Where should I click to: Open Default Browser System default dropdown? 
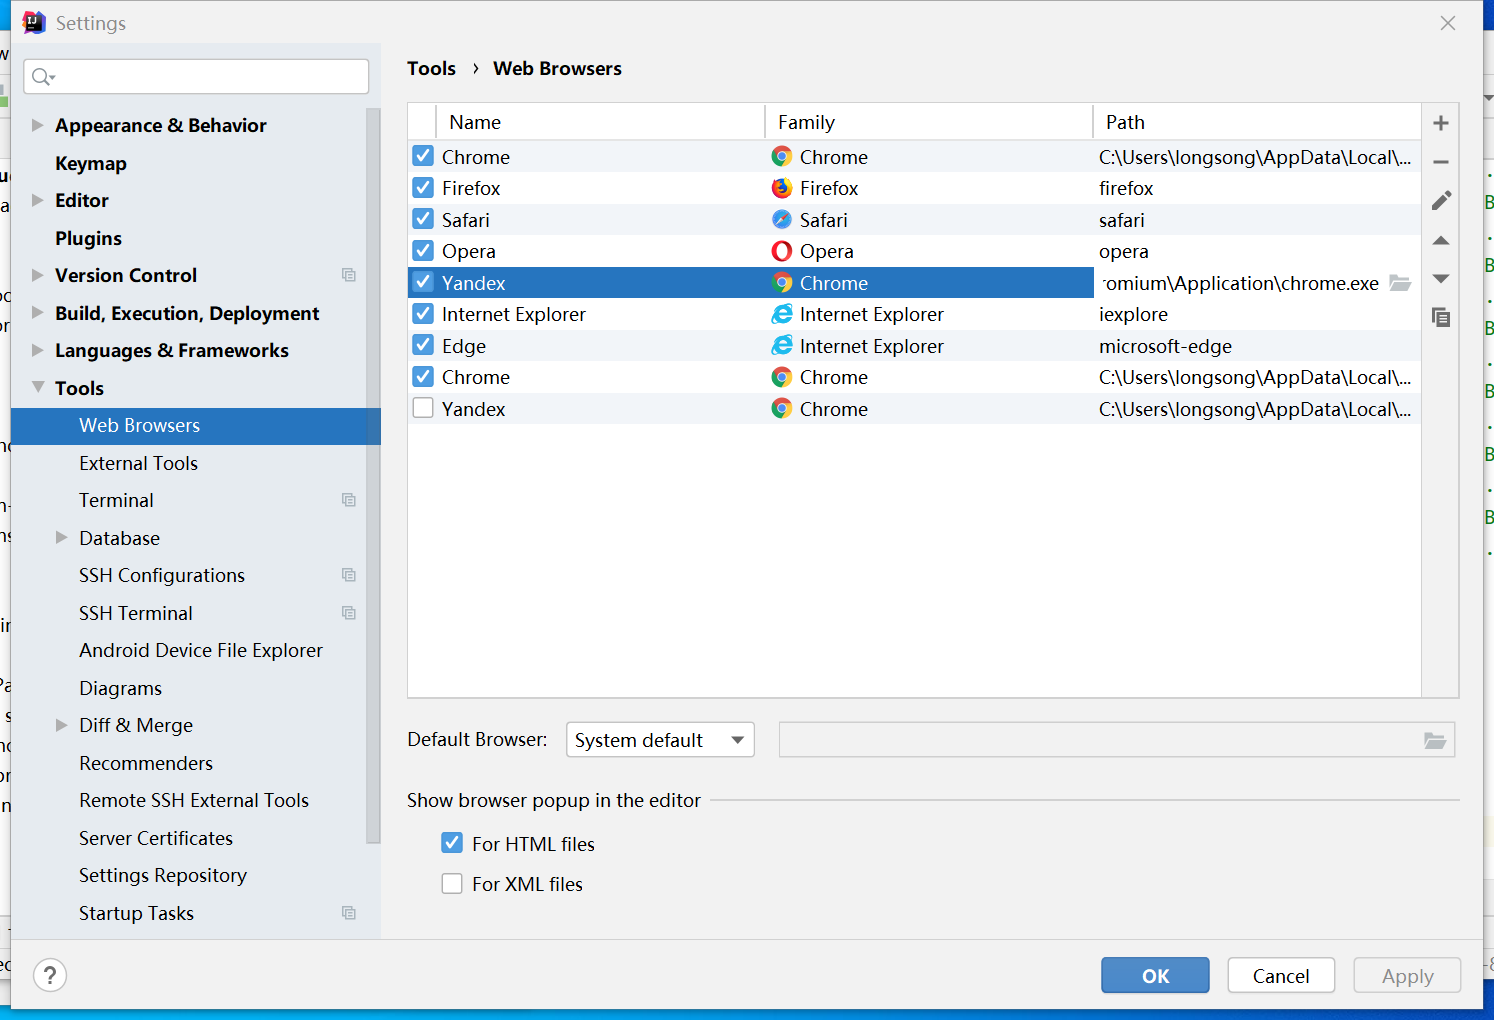coord(660,740)
